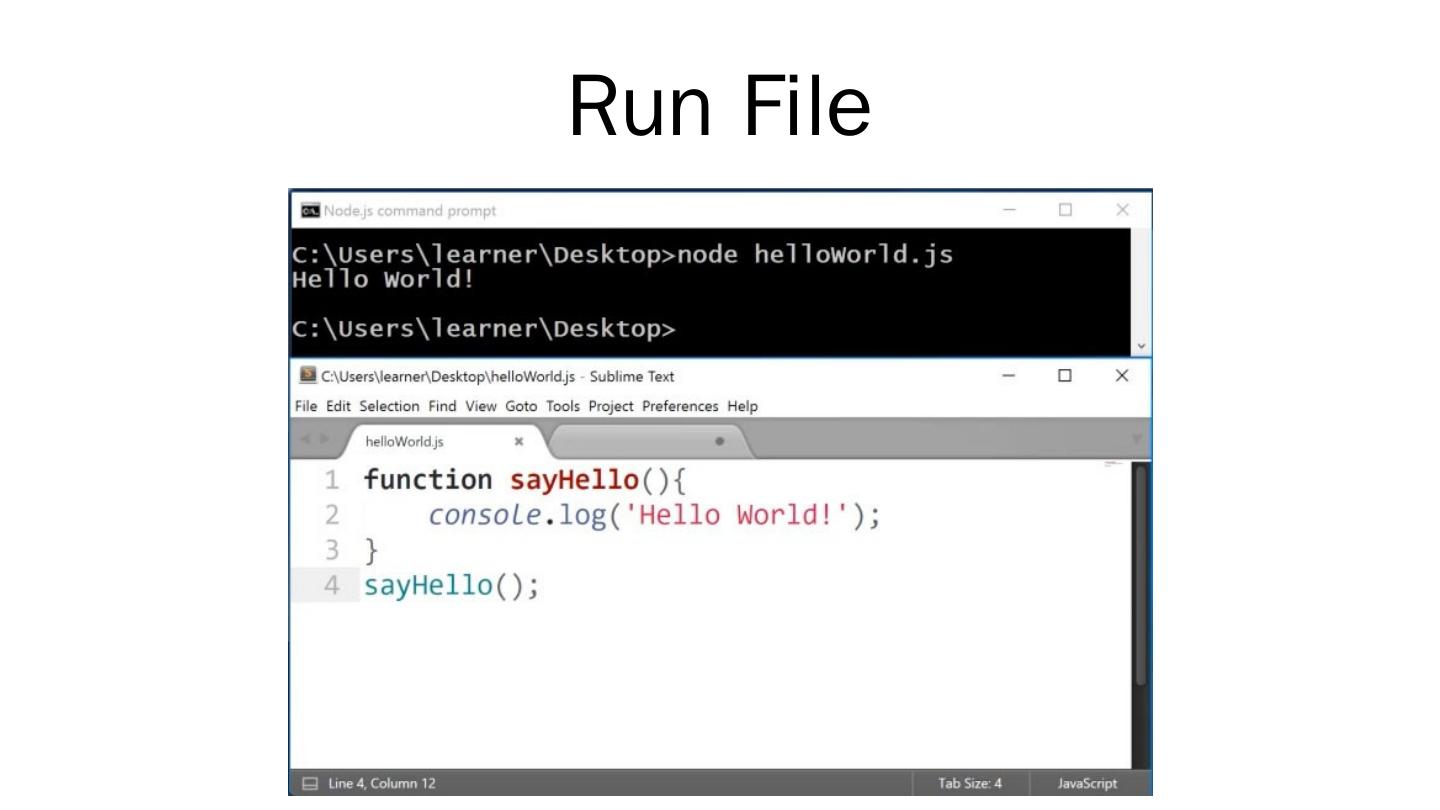Screen dimensions: 1440x810
Task: Close the Node.js command prompt window
Action: [x=1122, y=210]
